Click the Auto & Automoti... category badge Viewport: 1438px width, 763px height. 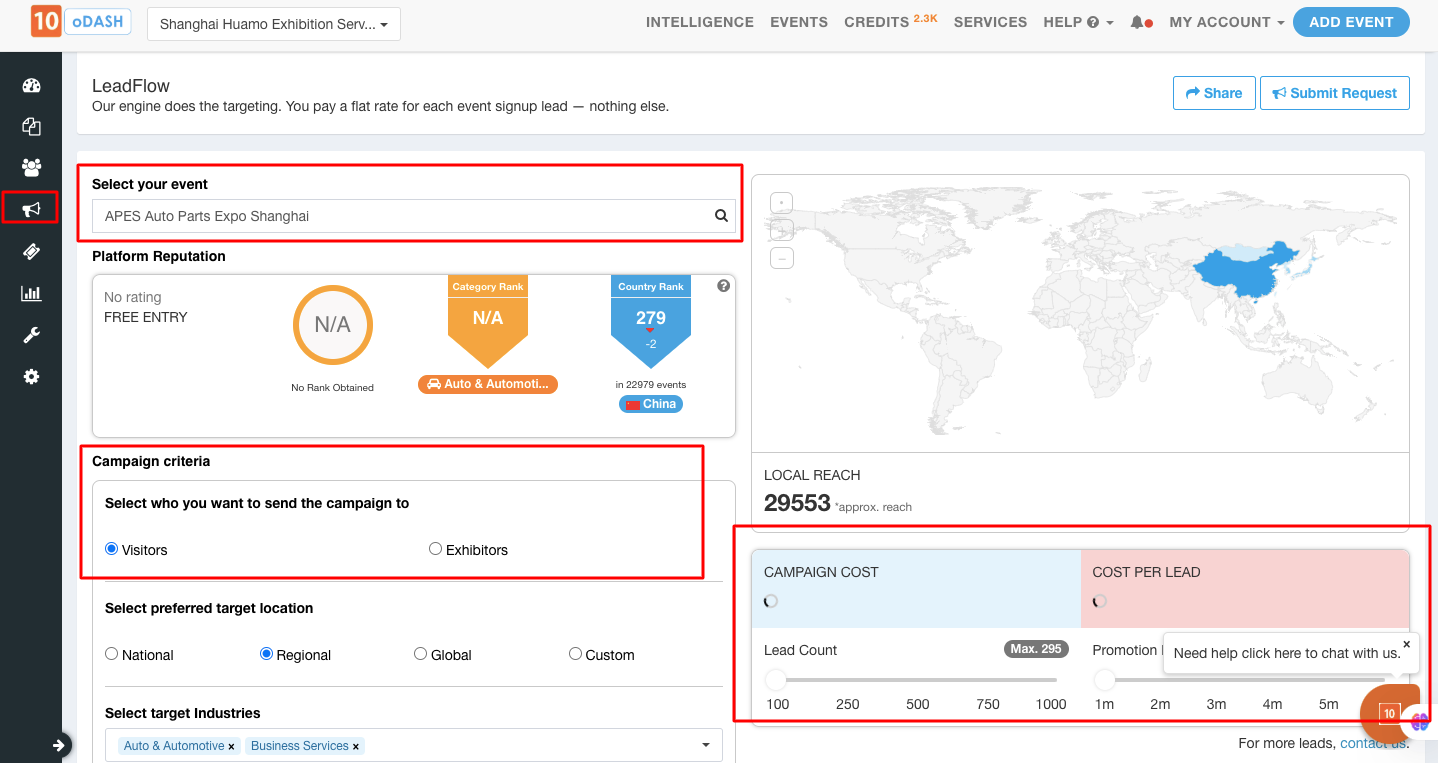pos(488,384)
